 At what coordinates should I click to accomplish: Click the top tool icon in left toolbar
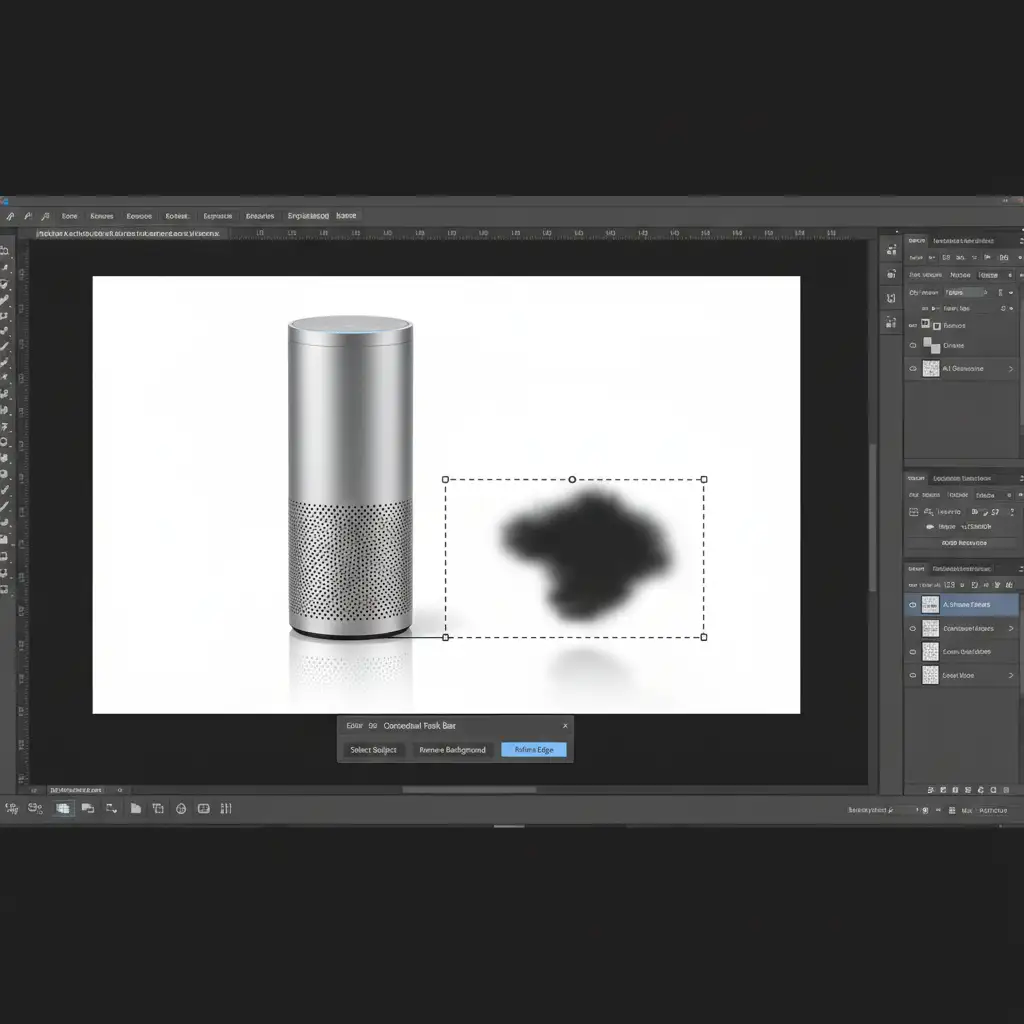coord(5,251)
